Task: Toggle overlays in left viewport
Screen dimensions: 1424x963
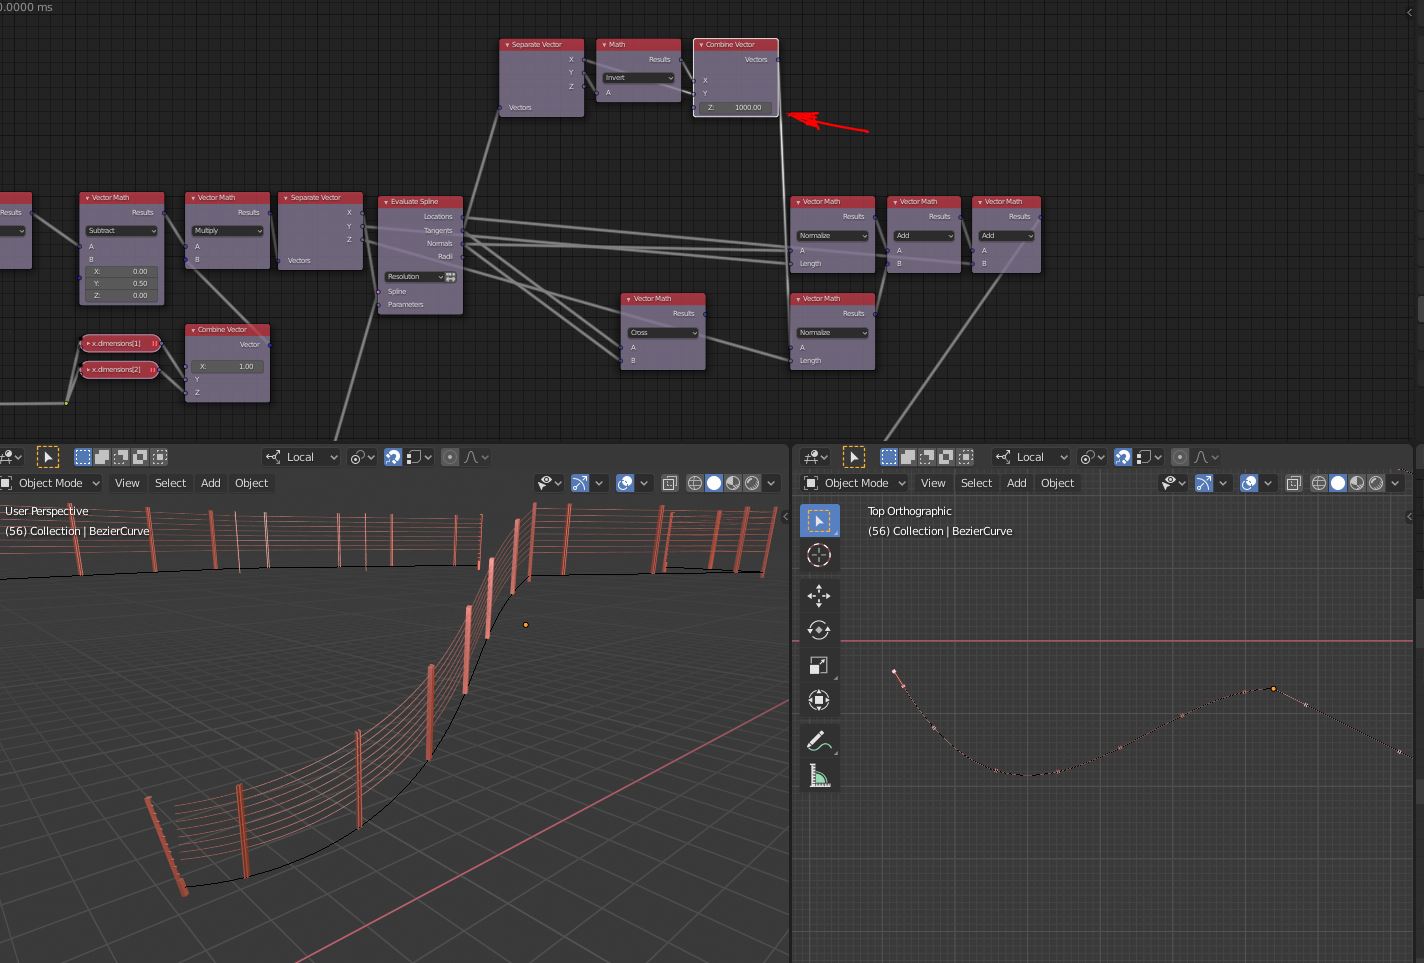Action: [625, 483]
